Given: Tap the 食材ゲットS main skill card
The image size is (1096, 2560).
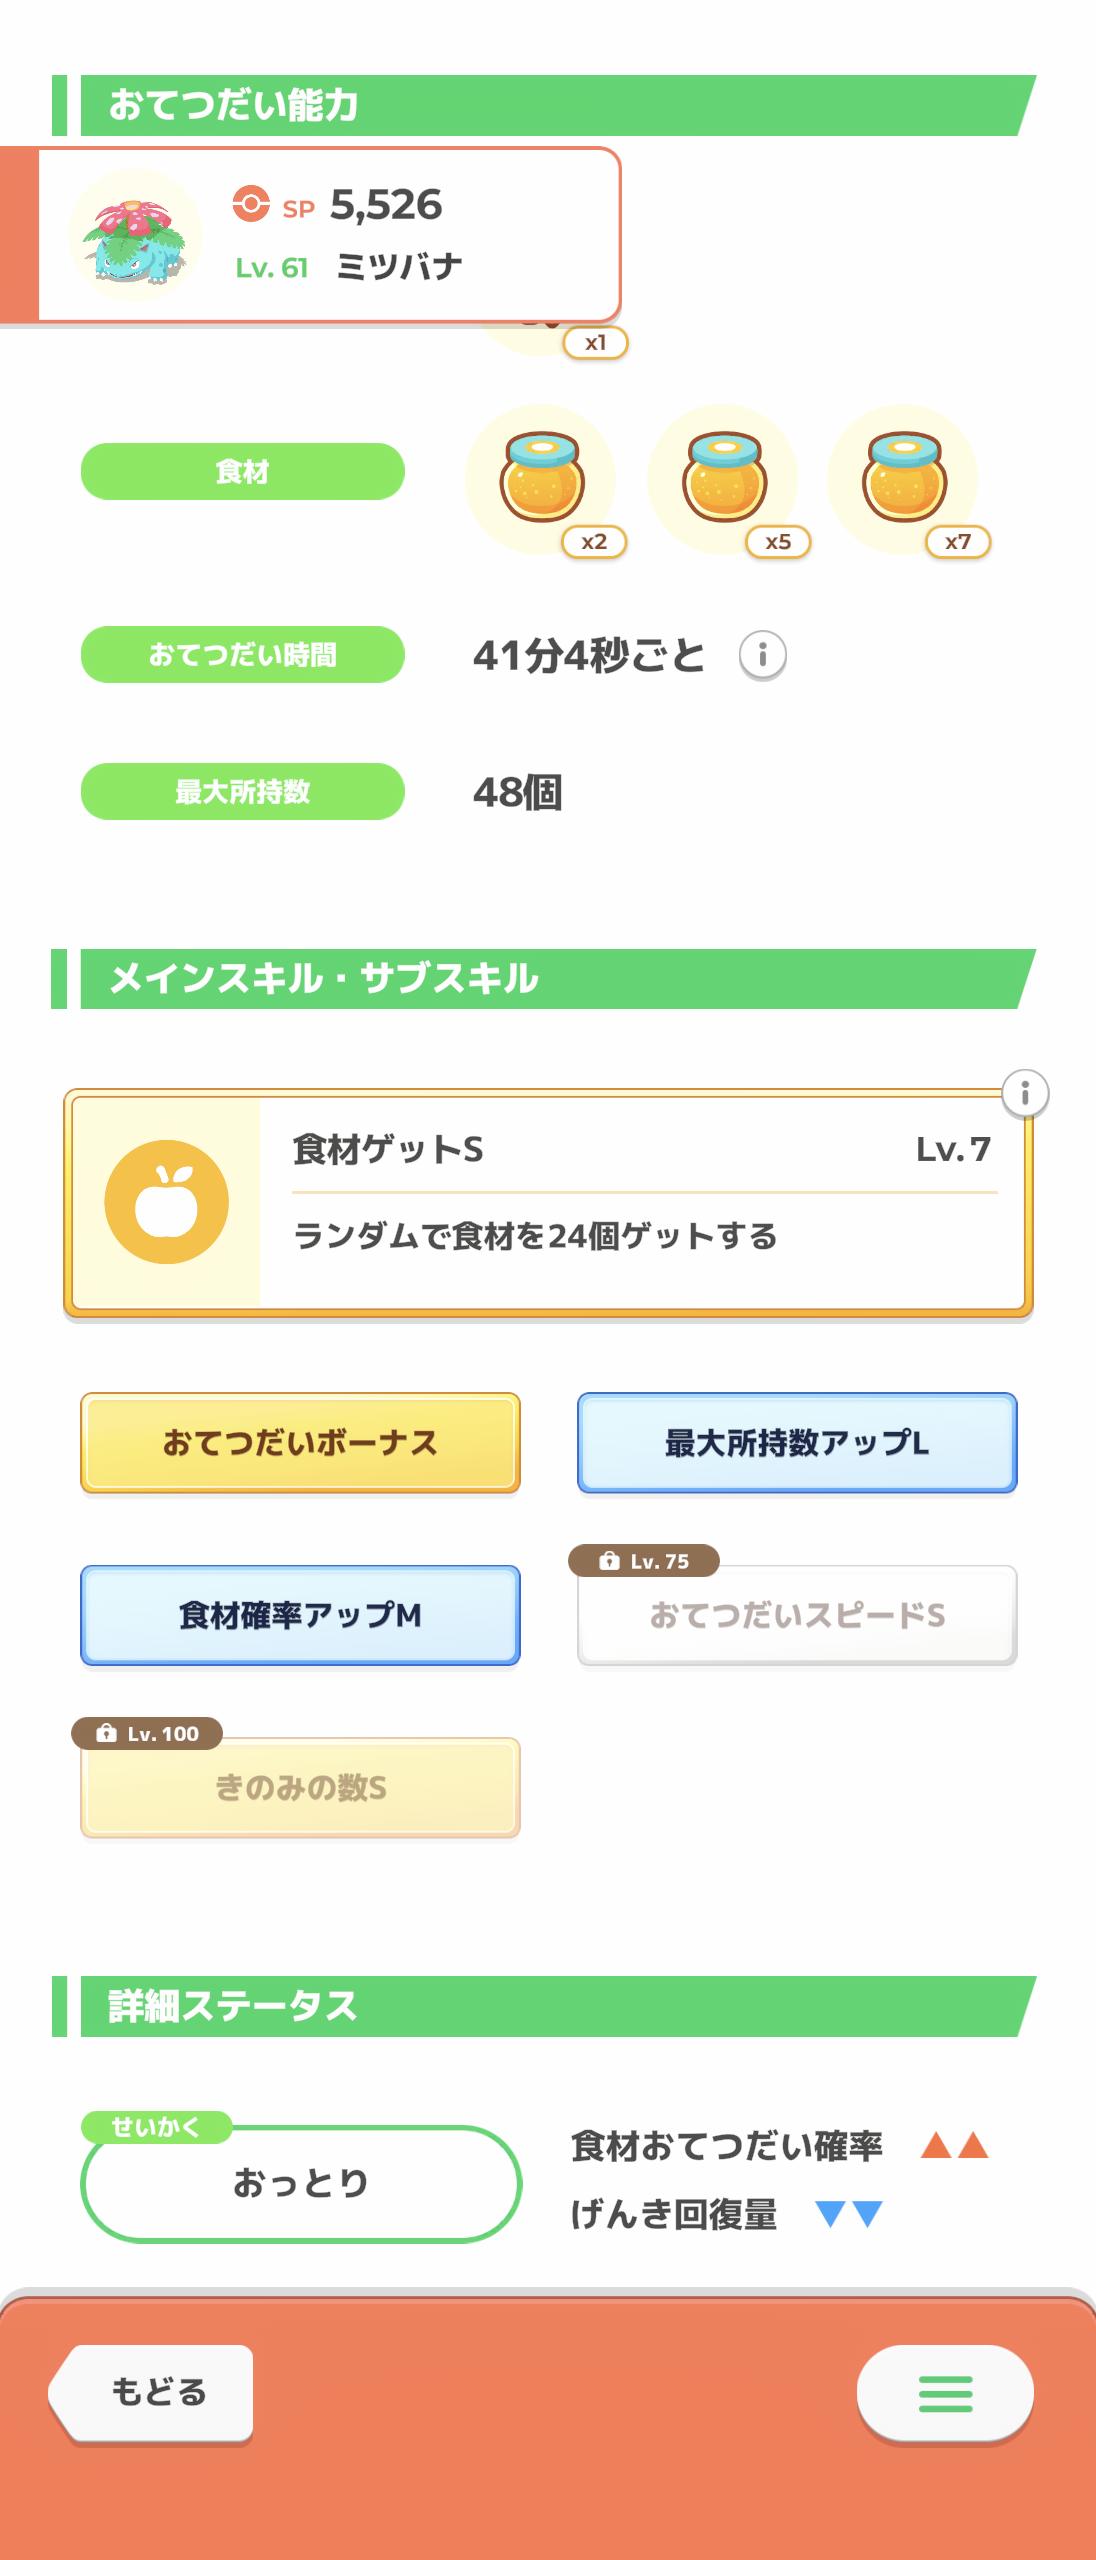Looking at the screenshot, I should click(x=640, y=1202).
